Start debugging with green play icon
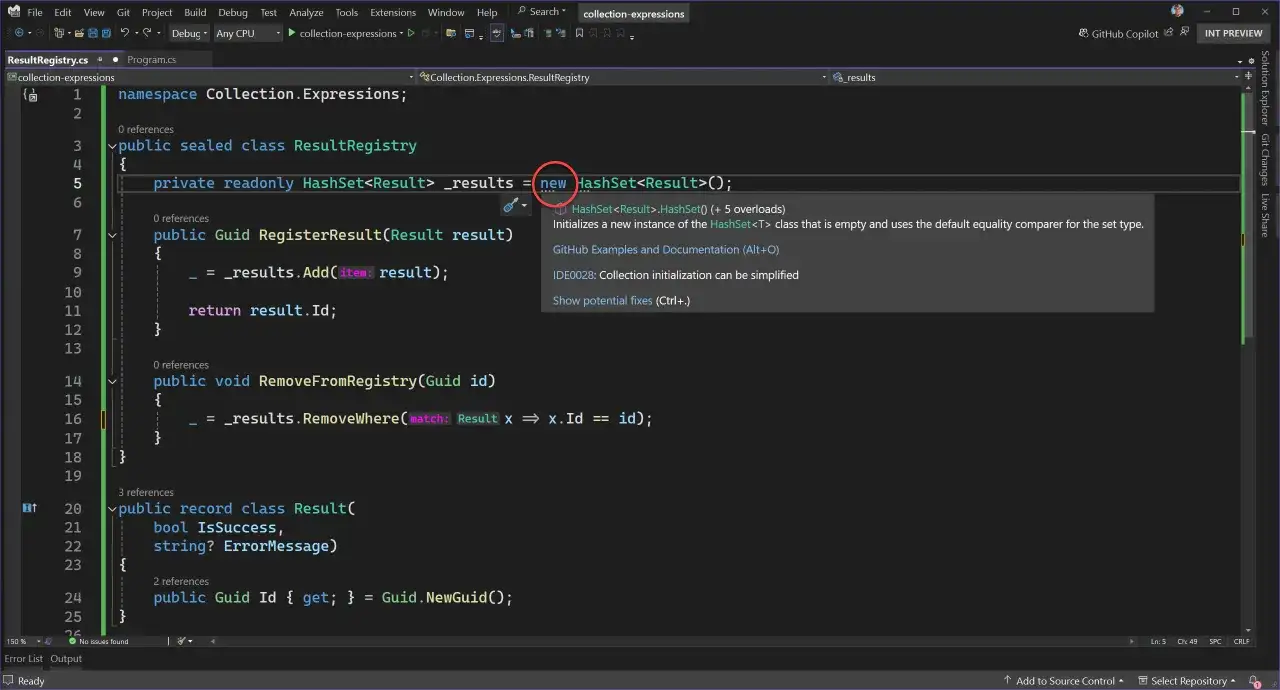The image size is (1280, 690). pyautogui.click(x=292, y=33)
